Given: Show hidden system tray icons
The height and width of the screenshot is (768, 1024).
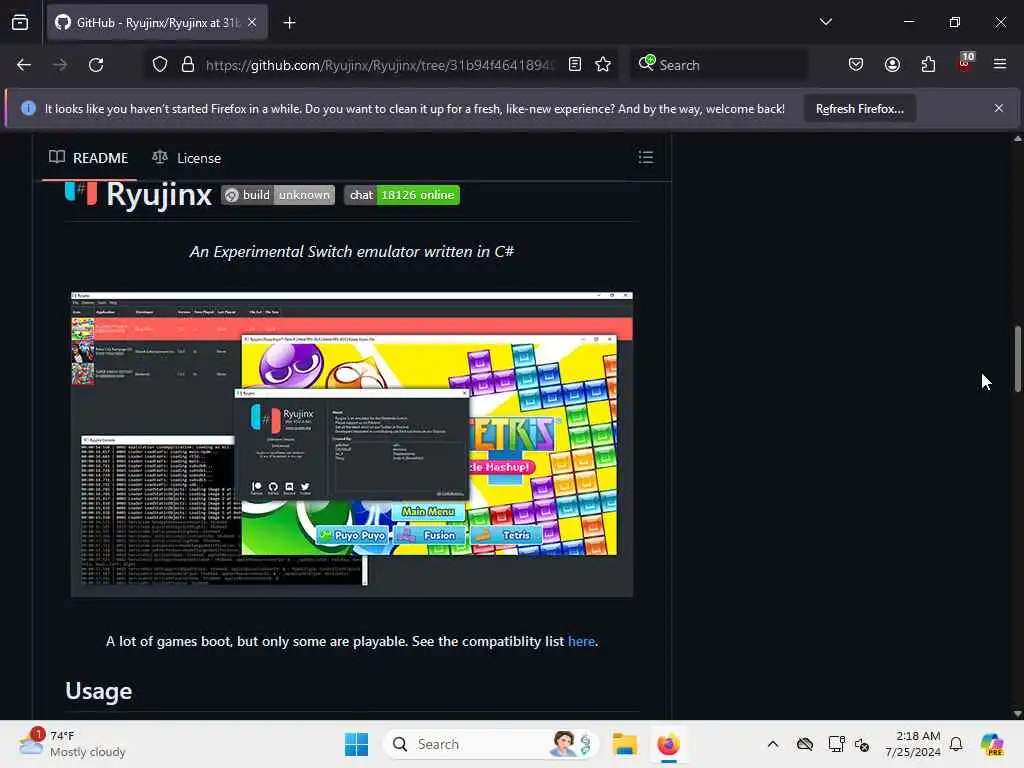Looking at the screenshot, I should [x=773, y=744].
